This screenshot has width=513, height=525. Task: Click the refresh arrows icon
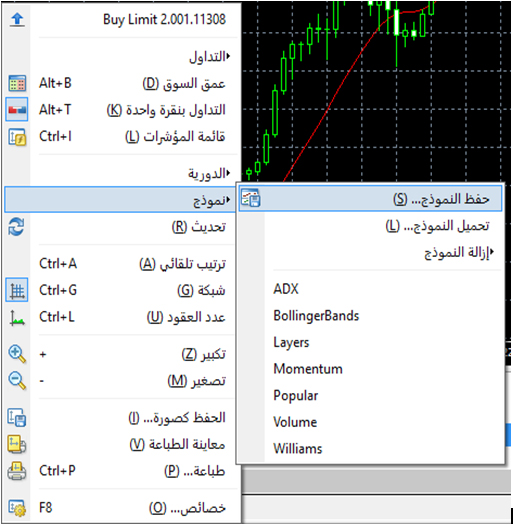pos(16,227)
